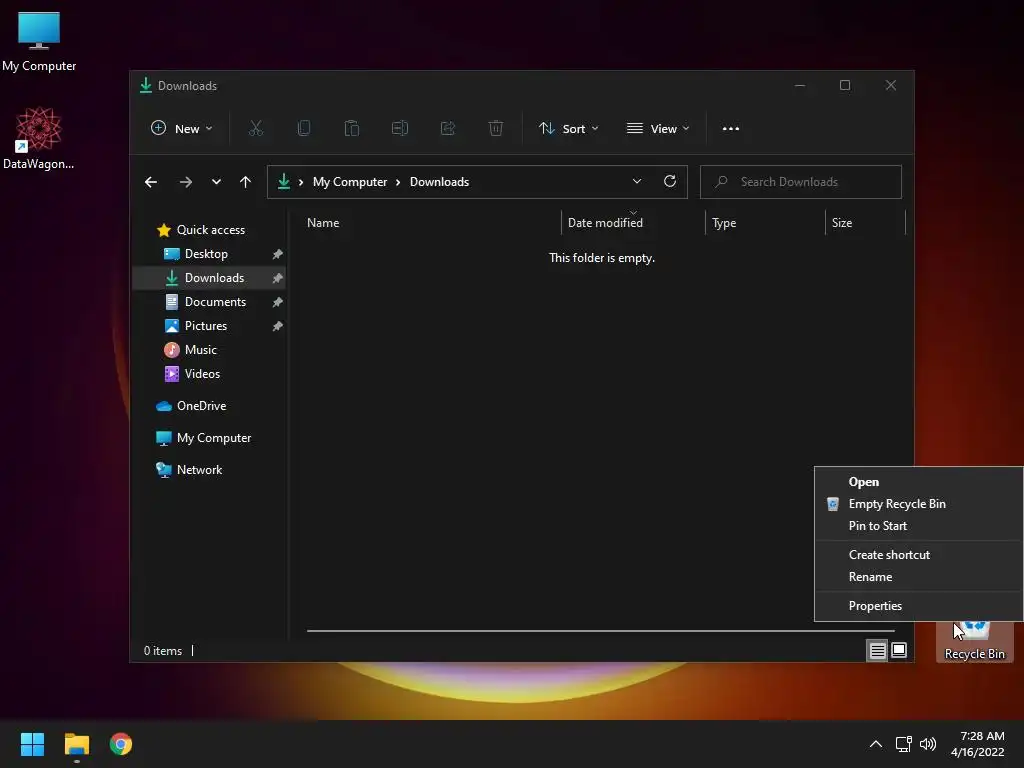Click the horizontal scrollbar in file pane
The height and width of the screenshot is (768, 1024).
(x=601, y=631)
